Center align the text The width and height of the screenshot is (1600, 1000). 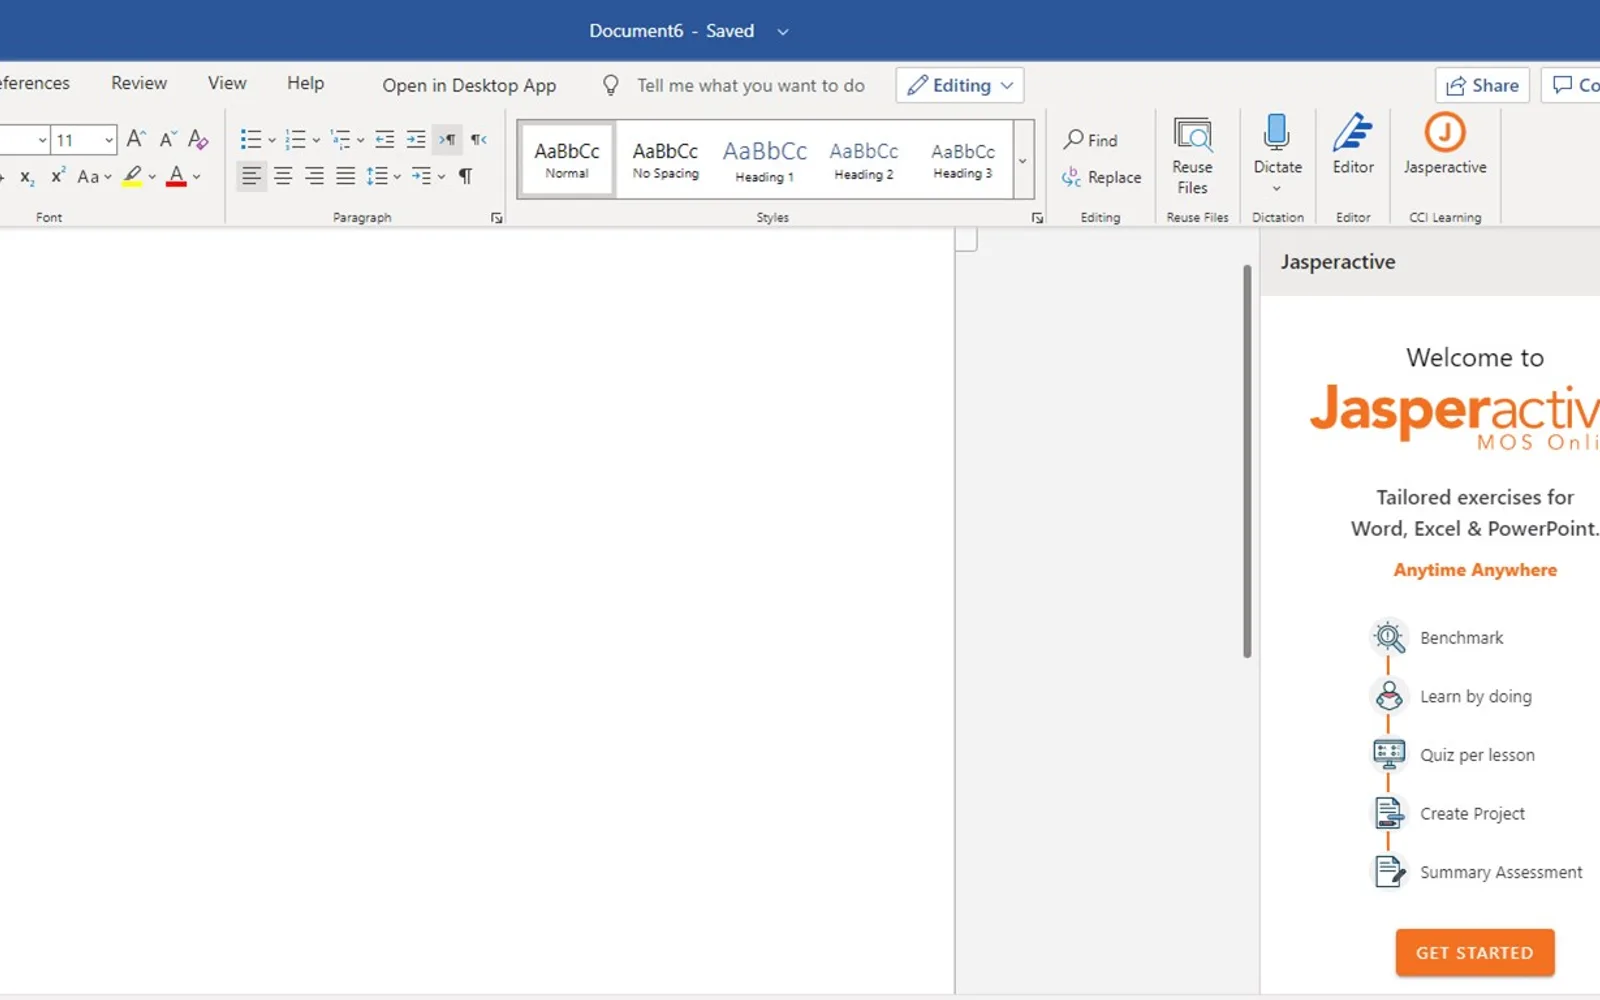tap(283, 177)
